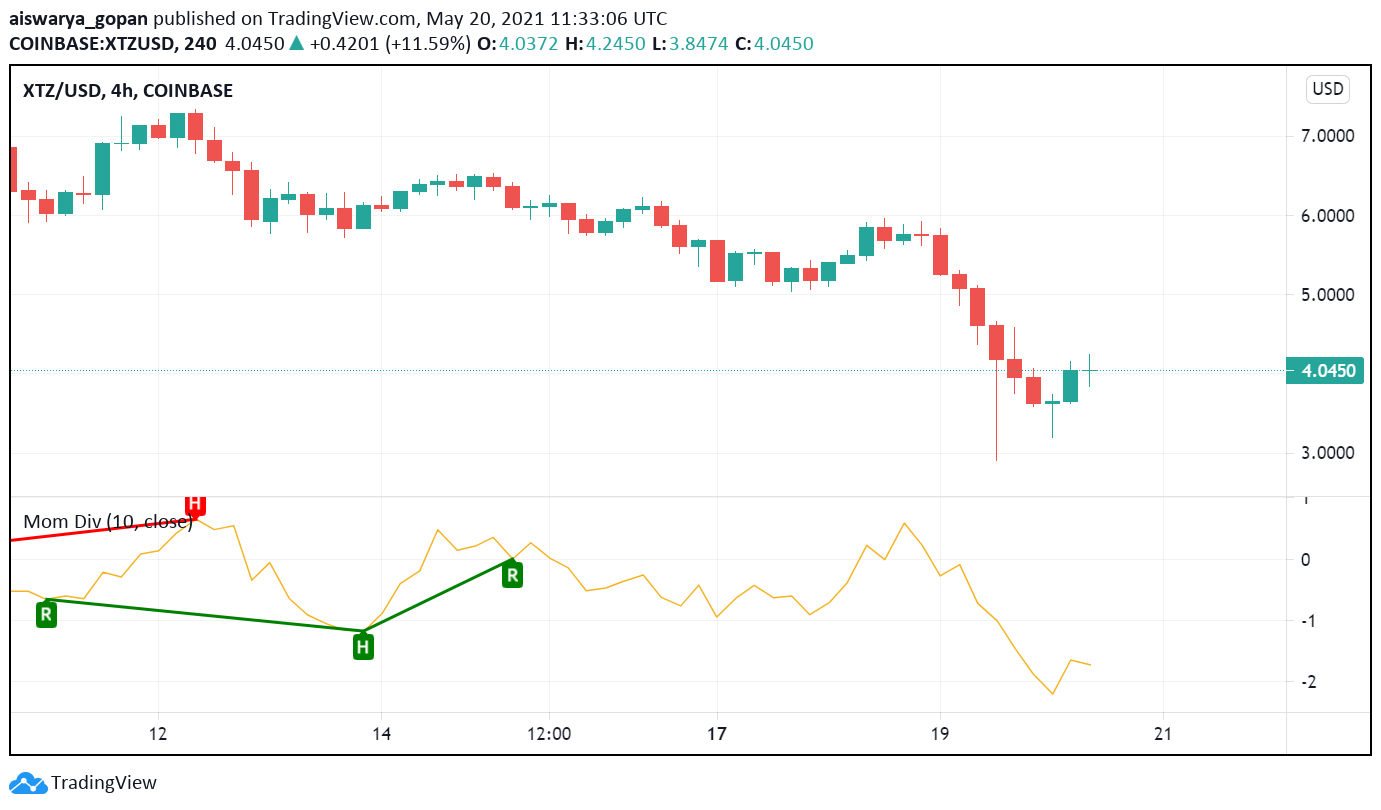Click the red H divergence marker
The image size is (1381, 810).
195,504
